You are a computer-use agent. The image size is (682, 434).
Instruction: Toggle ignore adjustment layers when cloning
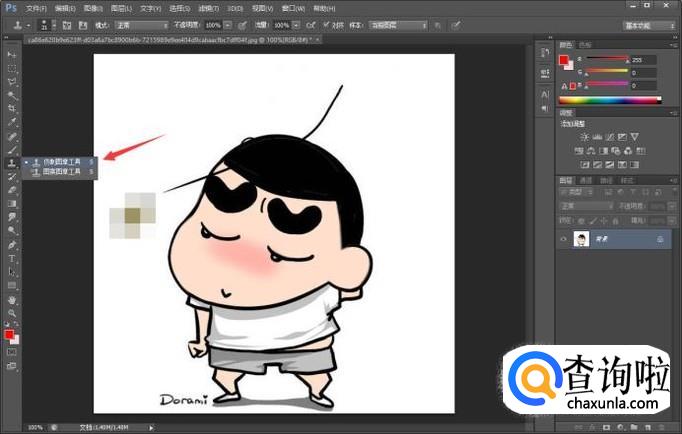pyautogui.click(x=438, y=25)
